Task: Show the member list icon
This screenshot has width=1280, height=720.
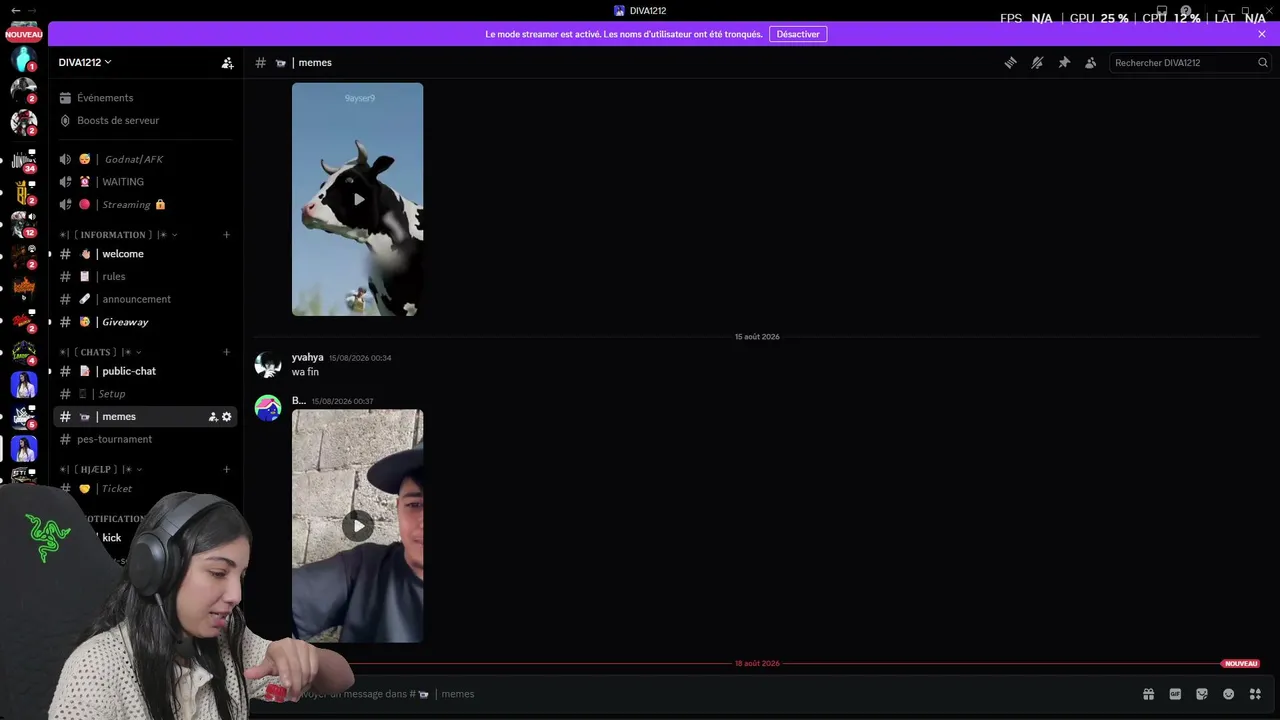Action: 1090,62
